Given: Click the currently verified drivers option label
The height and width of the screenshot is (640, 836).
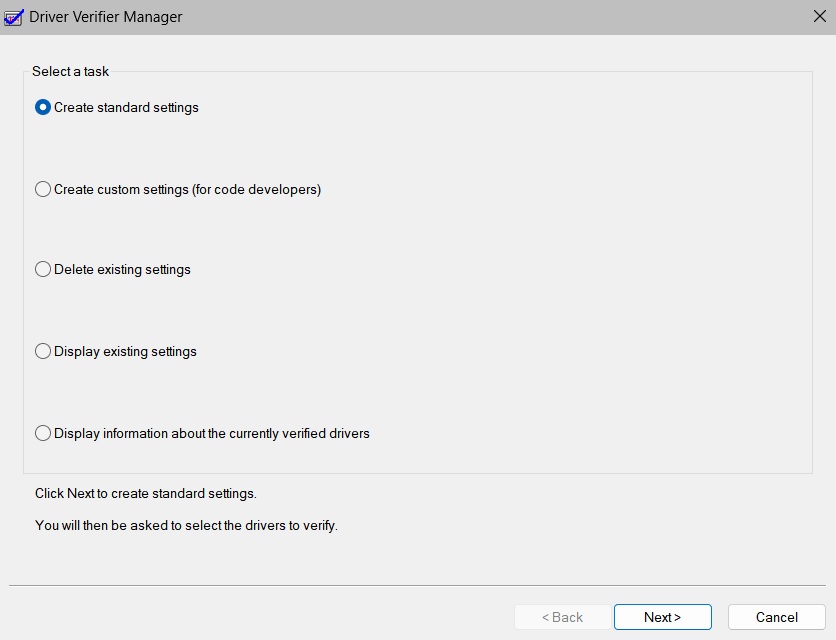Looking at the screenshot, I should [x=213, y=433].
